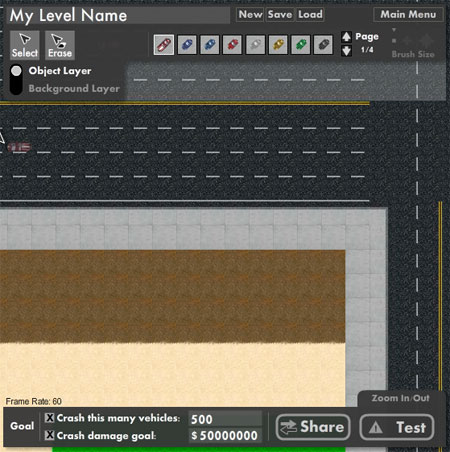The image size is (450, 452).
Task: Start the level with the Test button
Action: coord(397,427)
